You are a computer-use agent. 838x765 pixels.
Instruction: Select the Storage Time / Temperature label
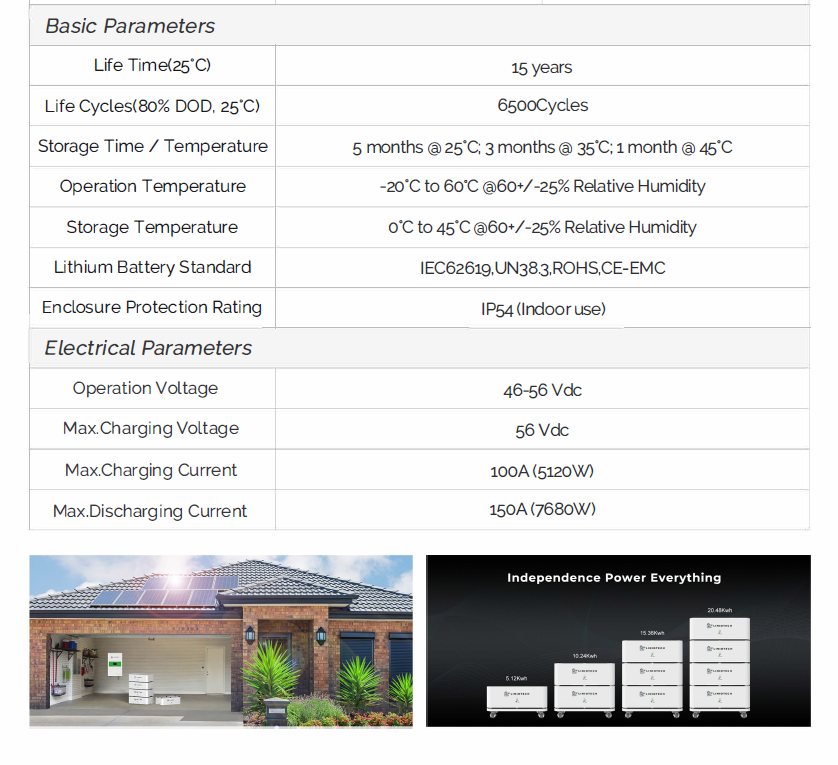(x=153, y=146)
